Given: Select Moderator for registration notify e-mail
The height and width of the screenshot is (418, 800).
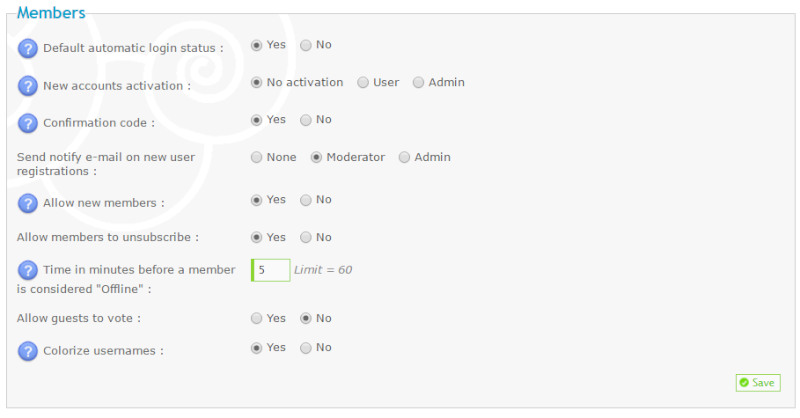Looking at the screenshot, I should tap(316, 157).
